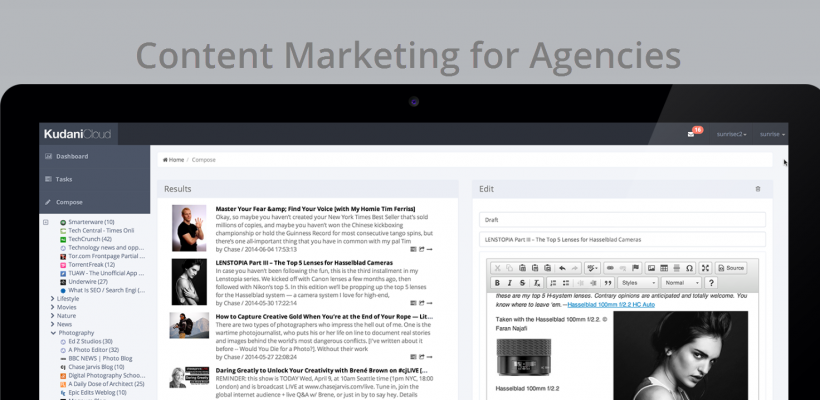Image resolution: width=820 pixels, height=400 pixels.
Task: Undo the last edit in editor
Action: 563,268
